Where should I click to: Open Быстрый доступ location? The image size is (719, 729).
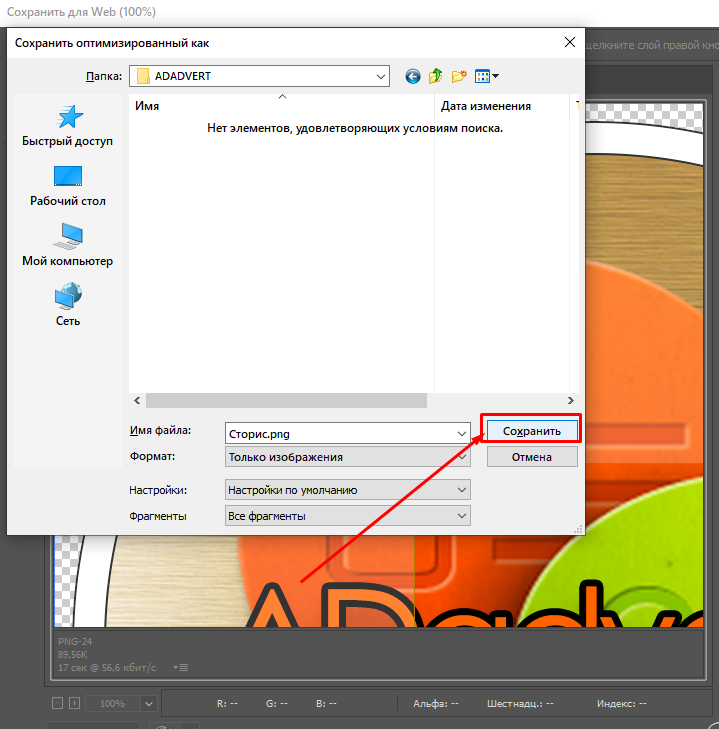coord(67,126)
